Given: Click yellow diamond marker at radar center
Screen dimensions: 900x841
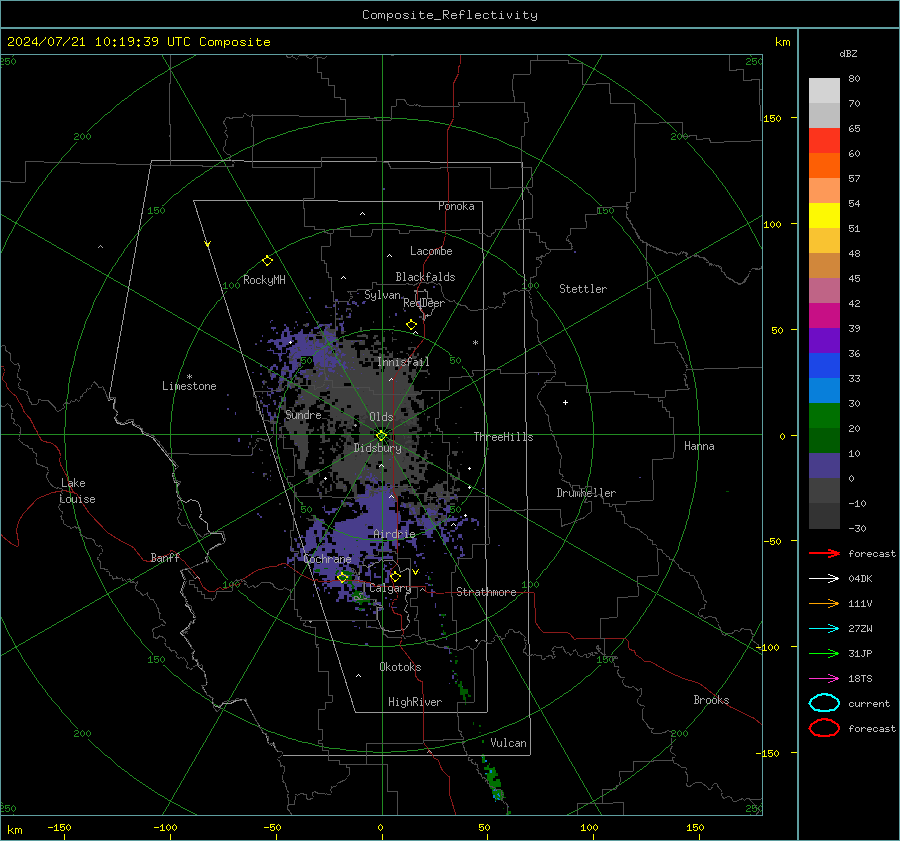Looking at the screenshot, I should click(382, 436).
